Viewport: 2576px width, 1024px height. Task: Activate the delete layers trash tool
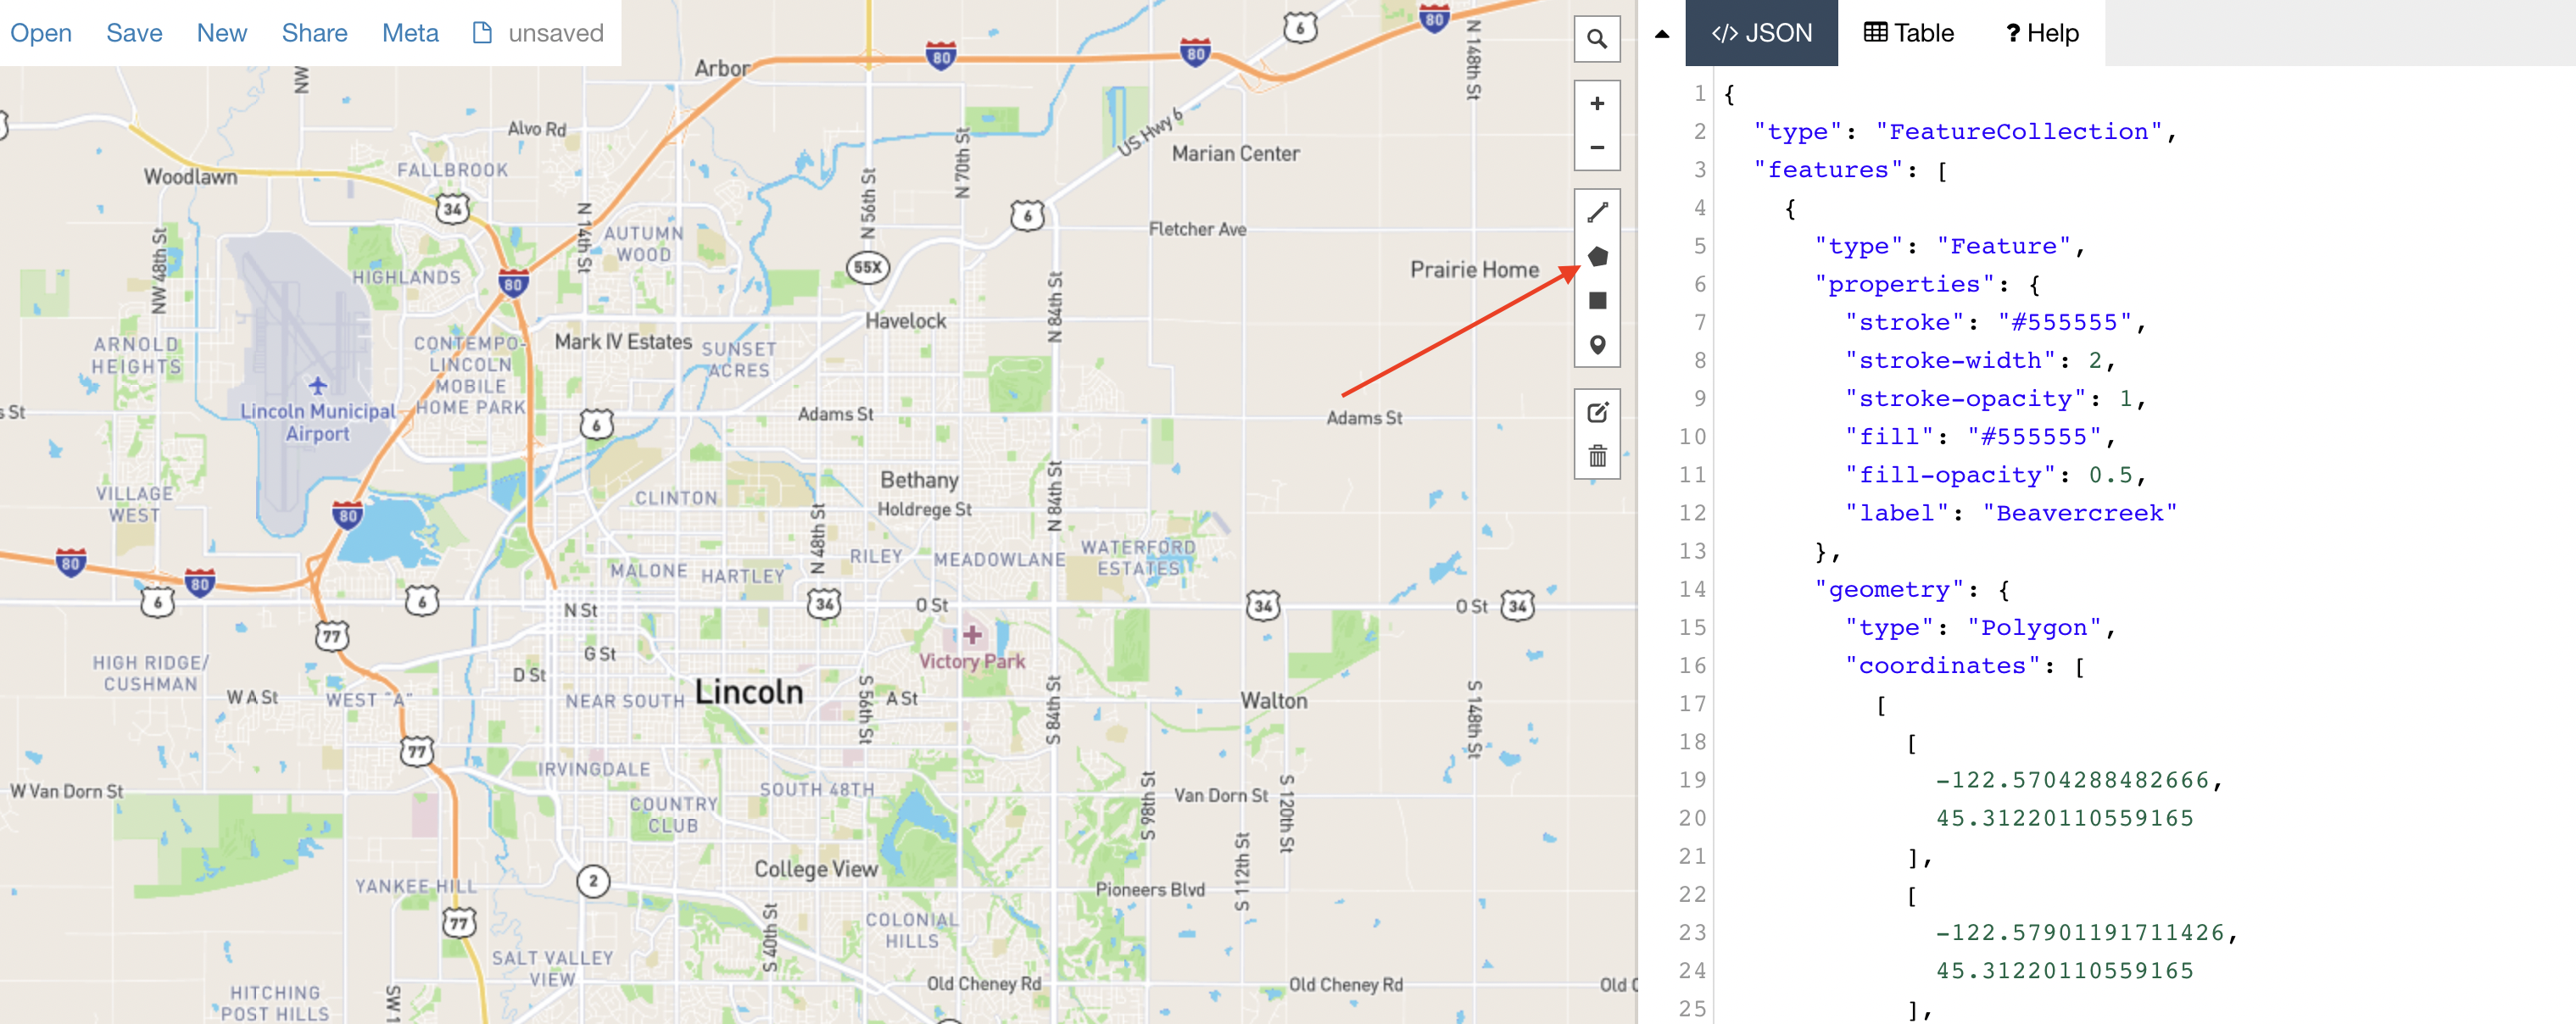tap(1597, 456)
